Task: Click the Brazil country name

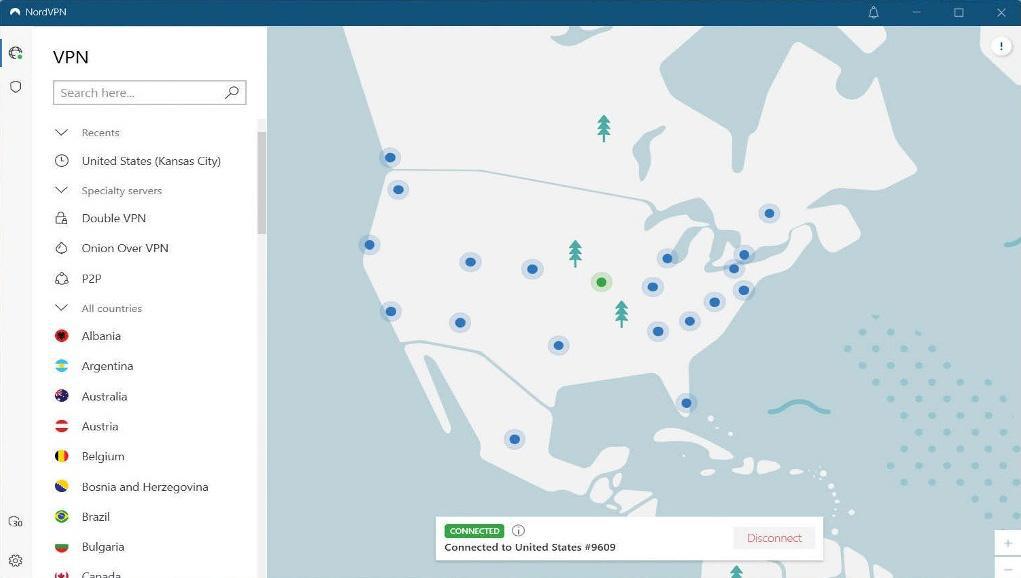Action: pyautogui.click(x=96, y=517)
